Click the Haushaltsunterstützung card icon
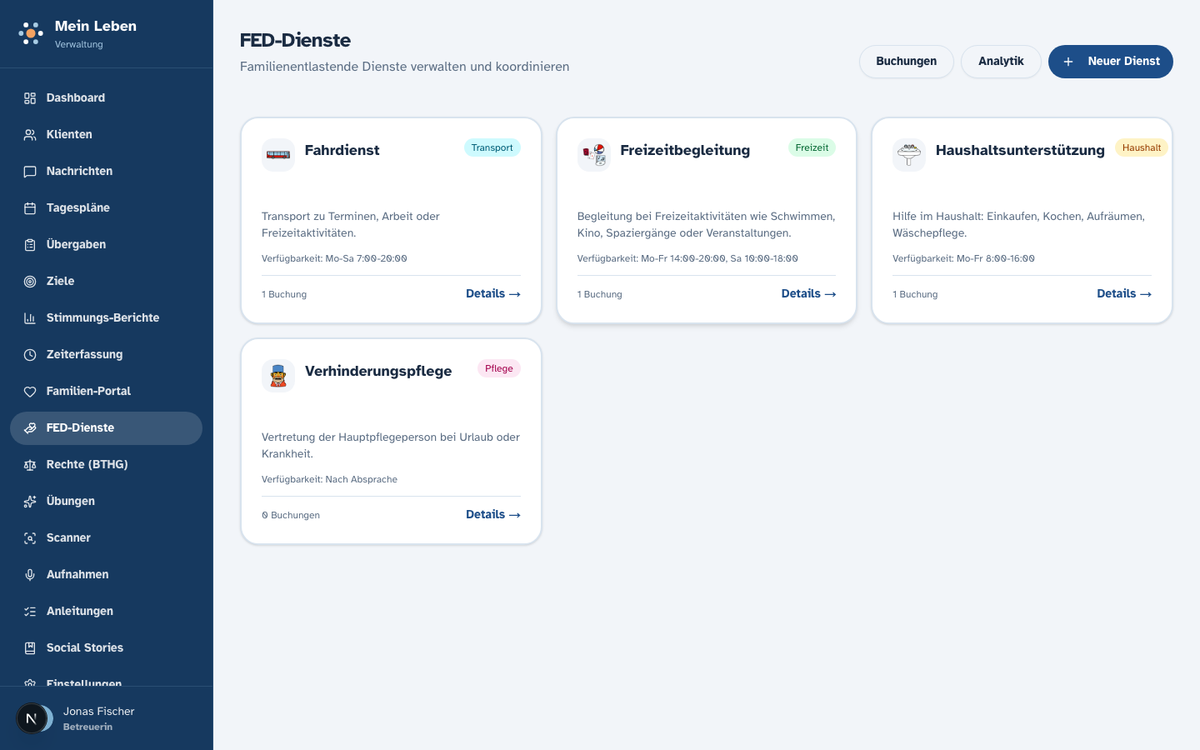 click(909, 155)
